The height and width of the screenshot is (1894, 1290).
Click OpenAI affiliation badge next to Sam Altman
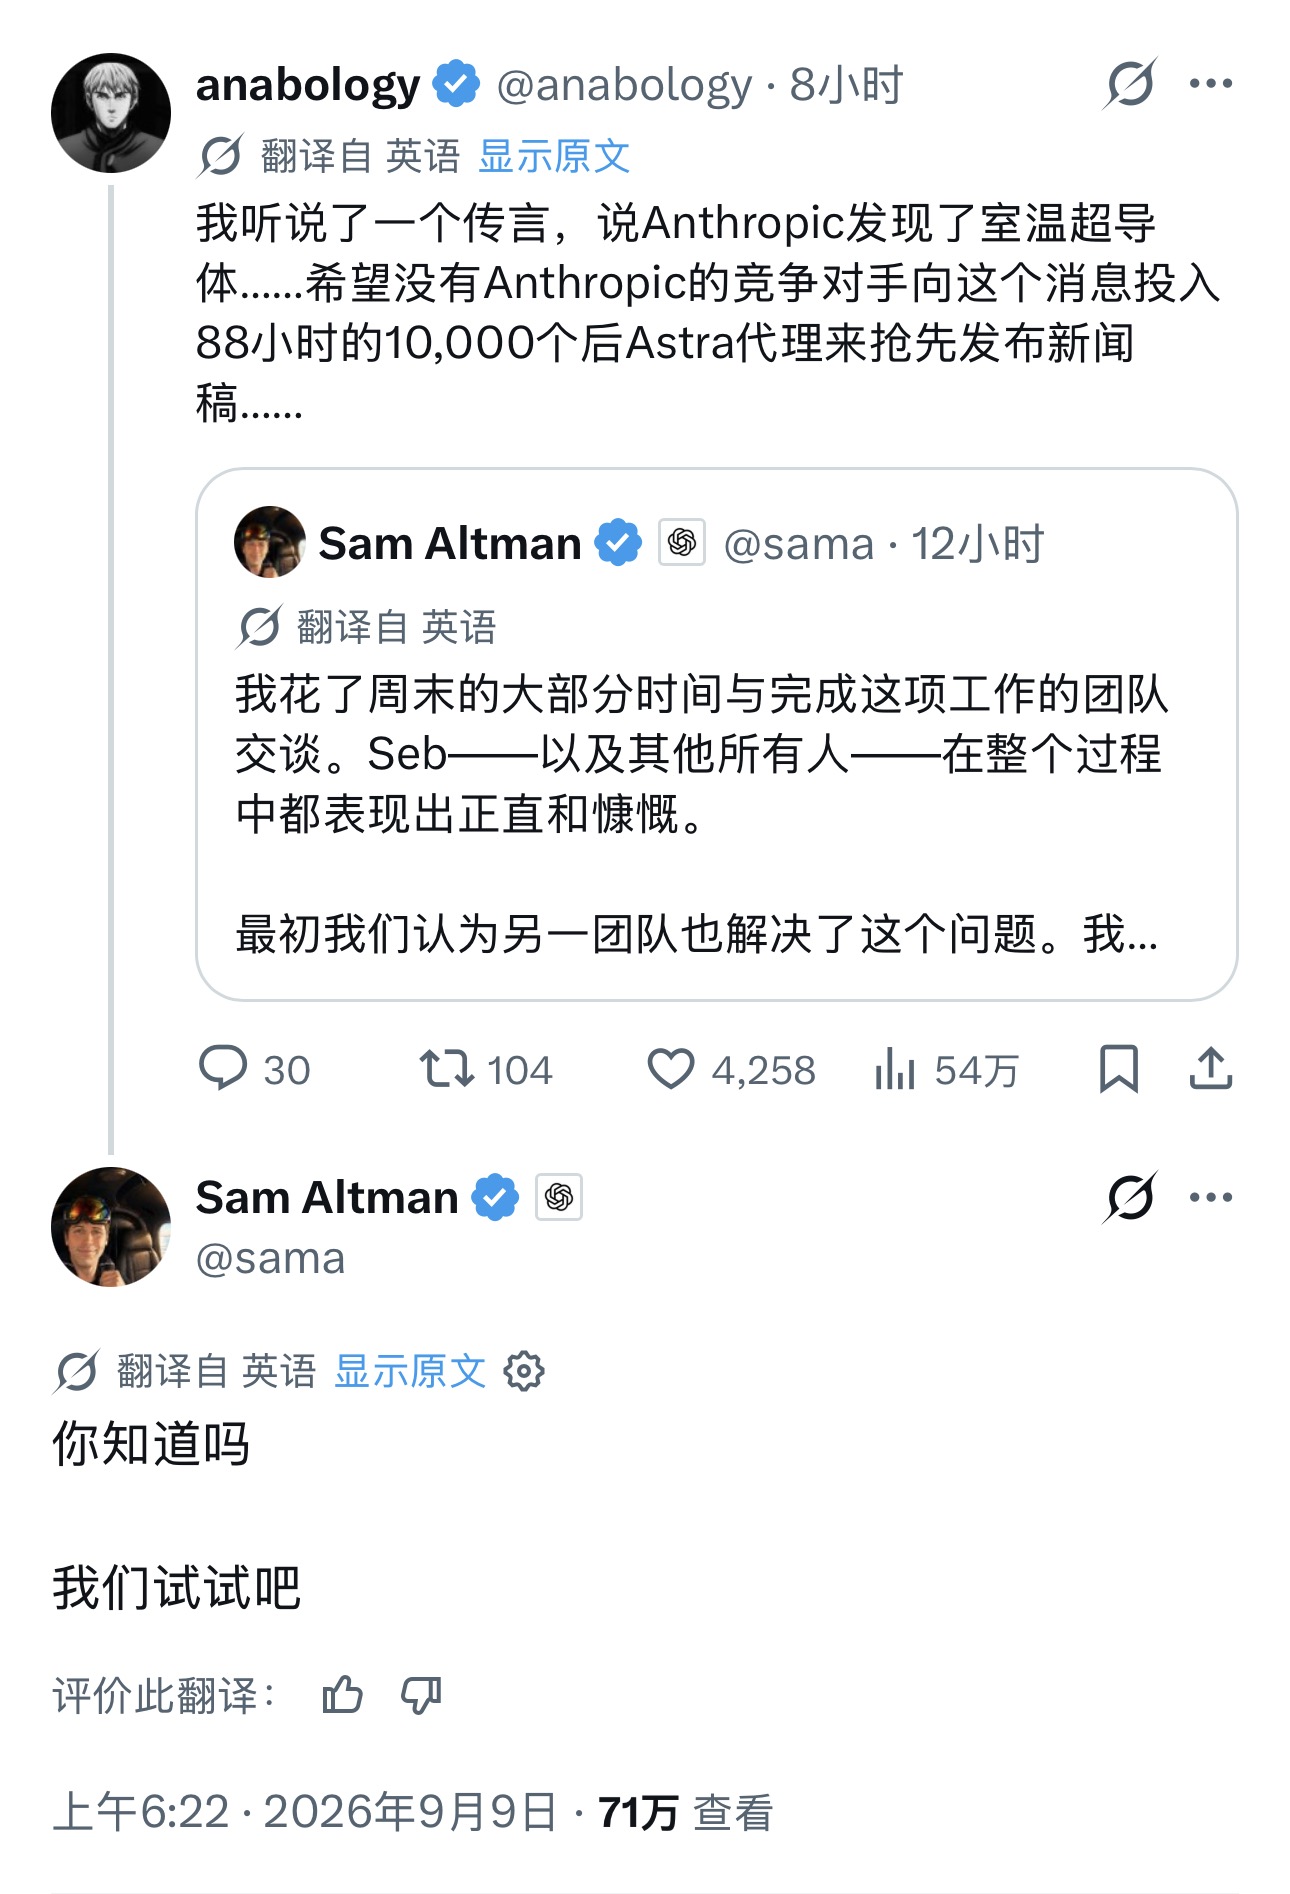(559, 1197)
